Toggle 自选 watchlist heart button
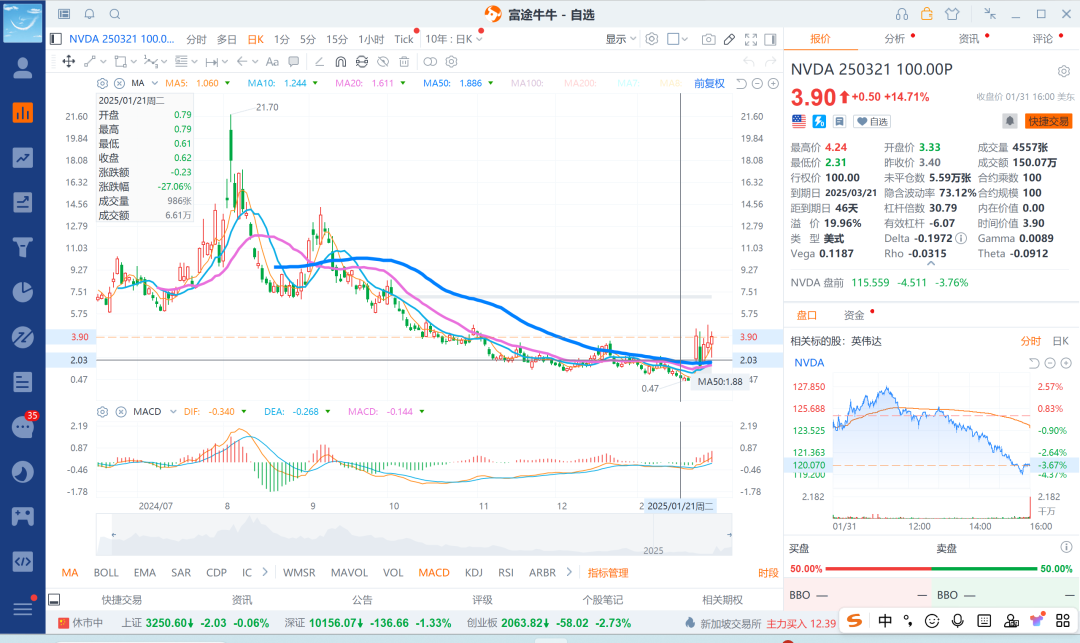 872,121
